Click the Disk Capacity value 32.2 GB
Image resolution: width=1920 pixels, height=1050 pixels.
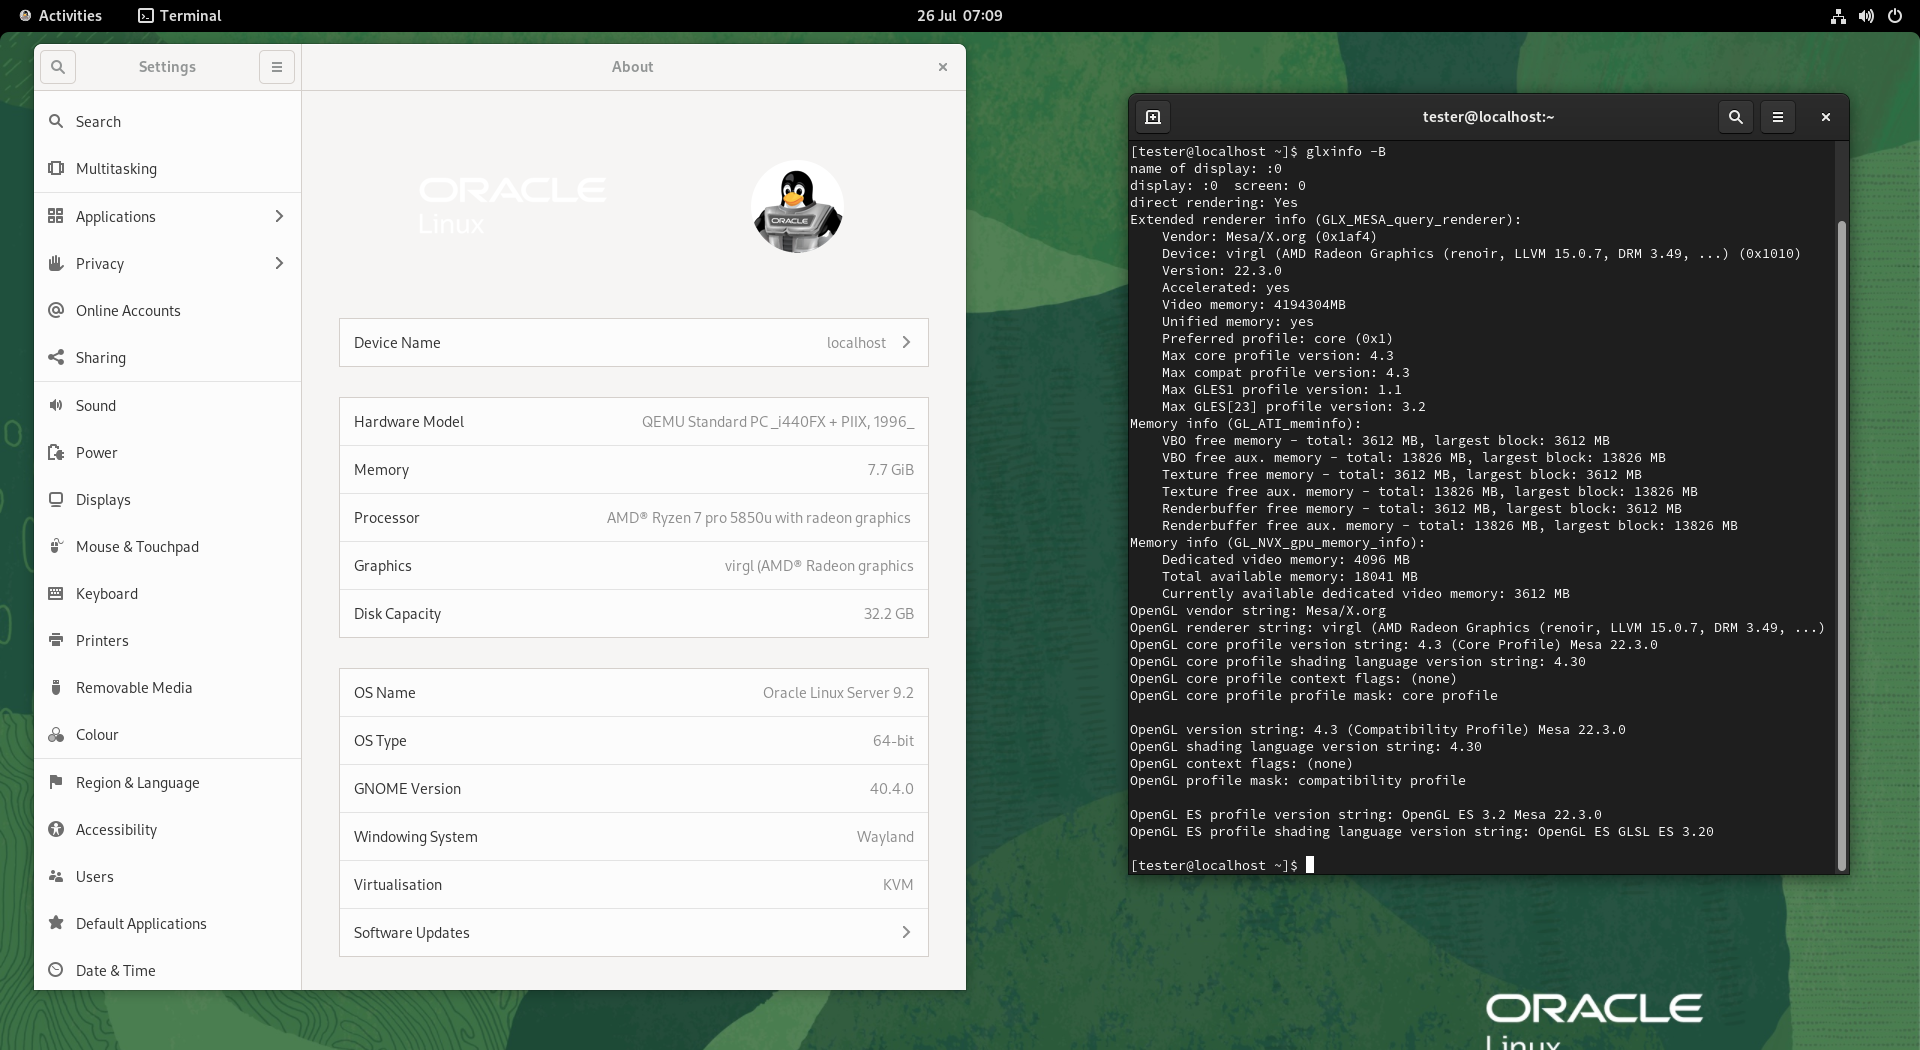(x=889, y=614)
